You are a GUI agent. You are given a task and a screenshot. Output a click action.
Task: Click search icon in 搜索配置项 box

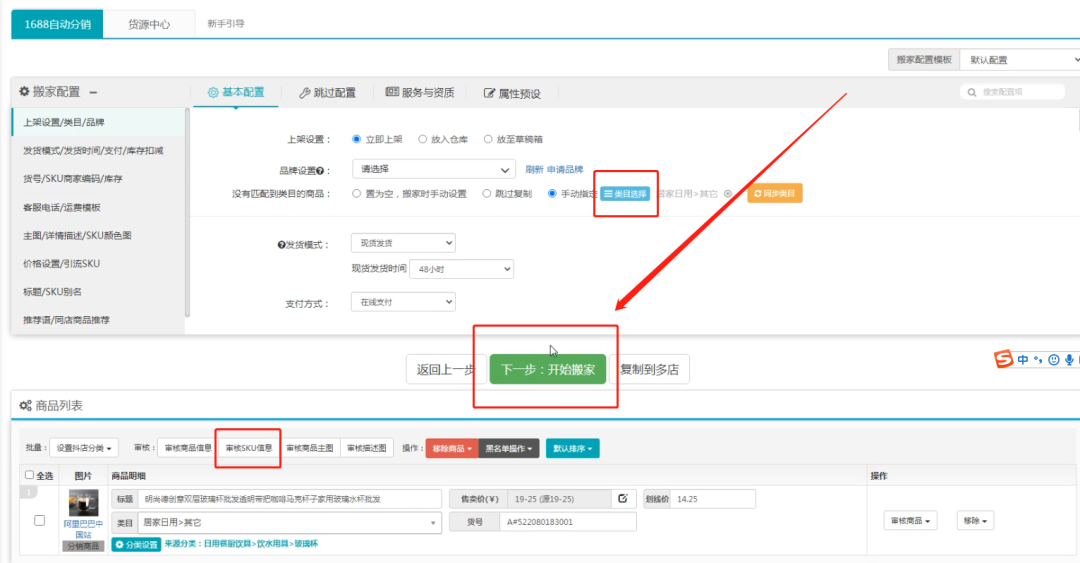pos(972,92)
